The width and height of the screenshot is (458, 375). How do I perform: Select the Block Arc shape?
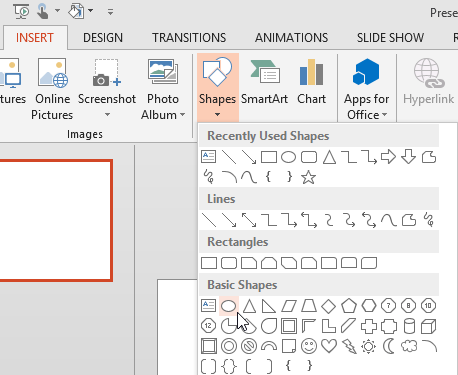[x=269, y=347]
